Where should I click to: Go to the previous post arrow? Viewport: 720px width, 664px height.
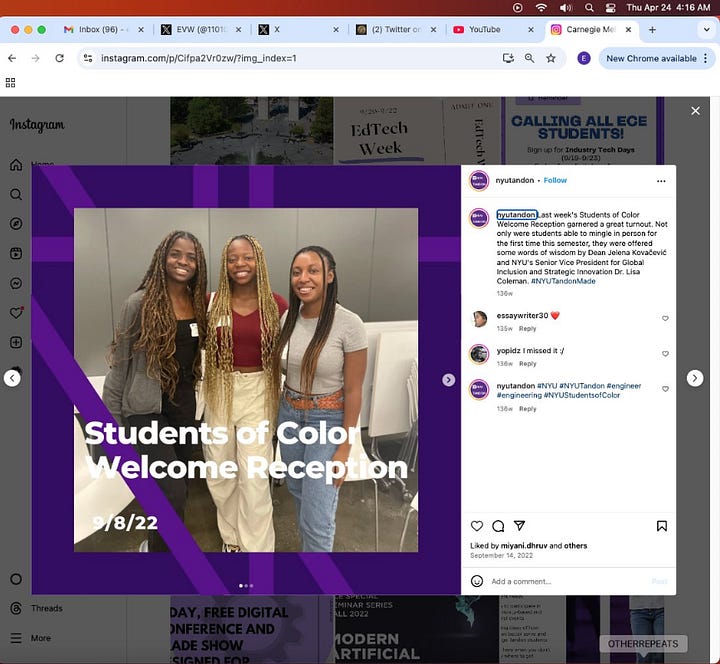coord(12,378)
